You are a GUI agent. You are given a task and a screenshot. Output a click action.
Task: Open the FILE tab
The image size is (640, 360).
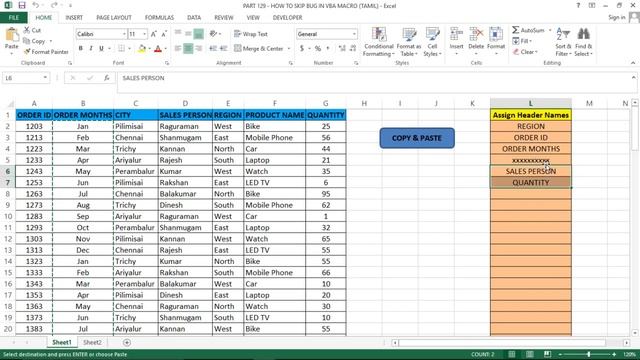[13, 18]
